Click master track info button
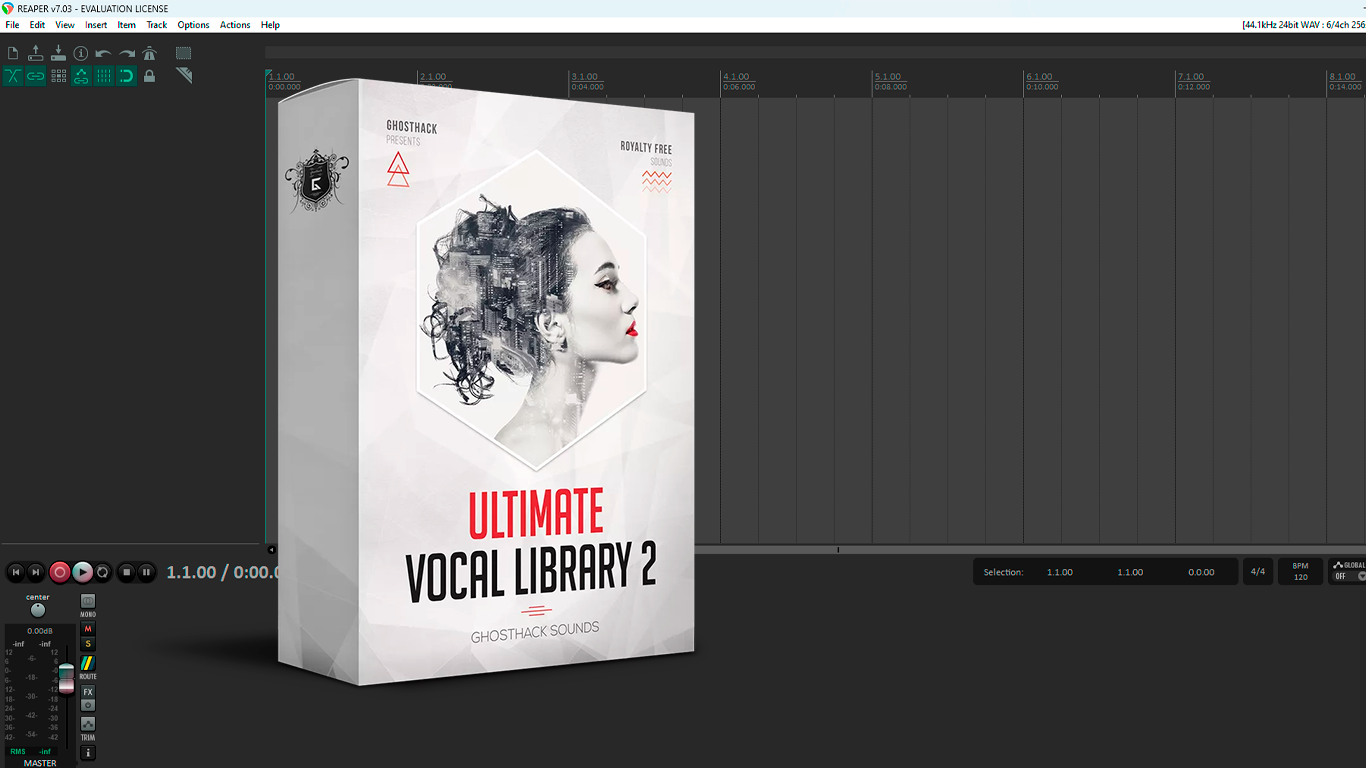The width and height of the screenshot is (1366, 768). click(88, 753)
